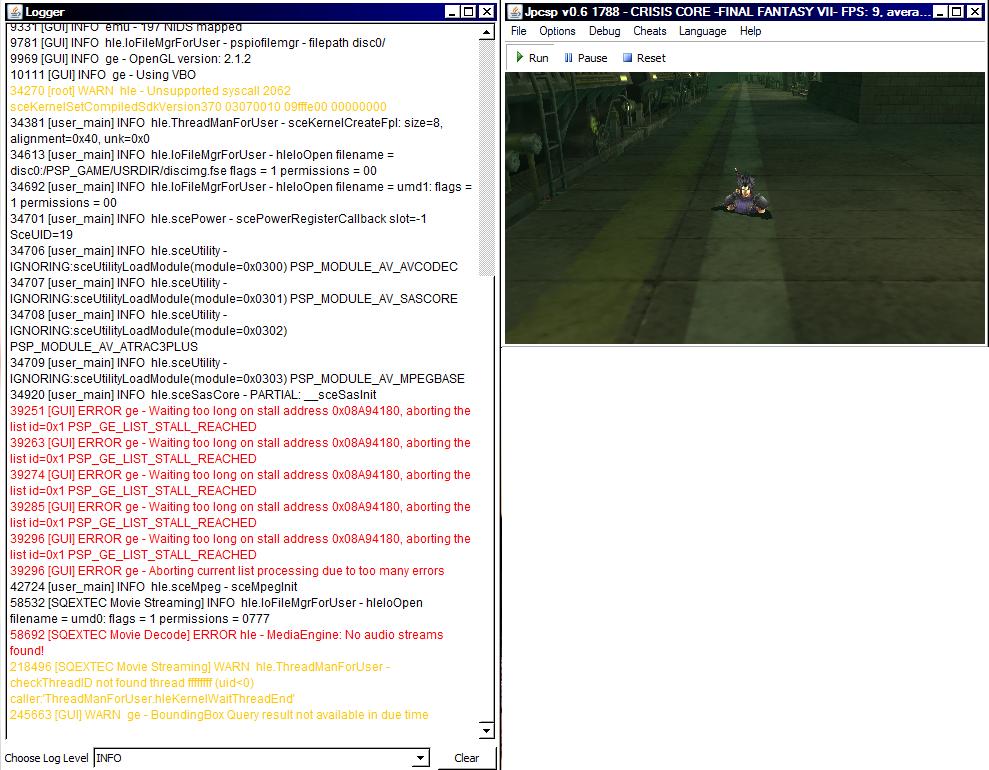Clear the log with the Clear button

point(466,758)
